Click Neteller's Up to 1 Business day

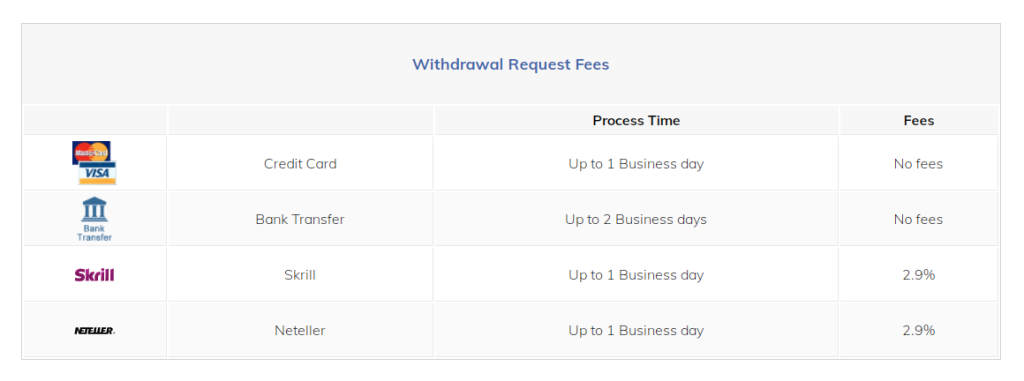pos(636,331)
